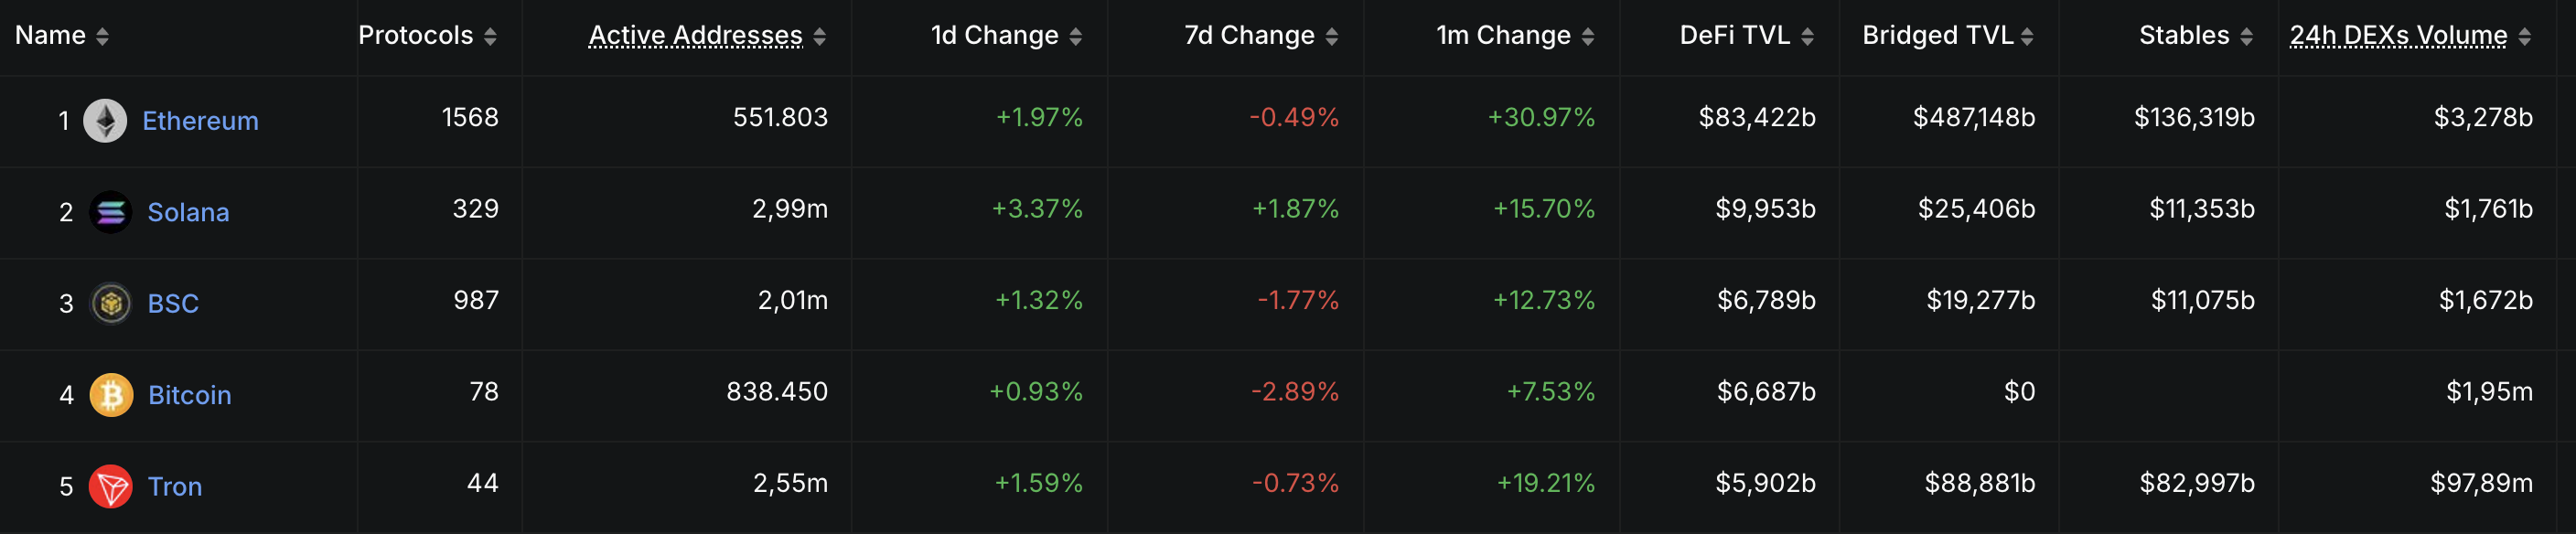Viewport: 2576px width, 534px height.
Task: Open the Ethereum chain link
Action: click(200, 121)
